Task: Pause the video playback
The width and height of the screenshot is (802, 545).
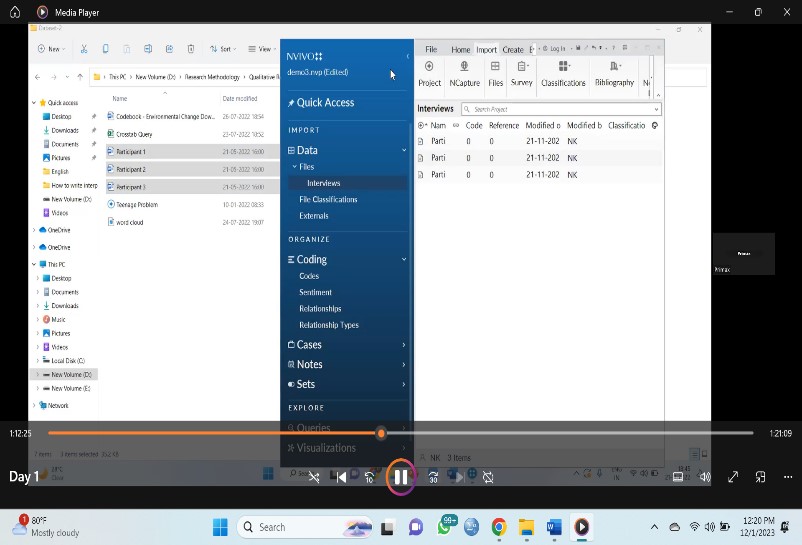Action: click(400, 478)
